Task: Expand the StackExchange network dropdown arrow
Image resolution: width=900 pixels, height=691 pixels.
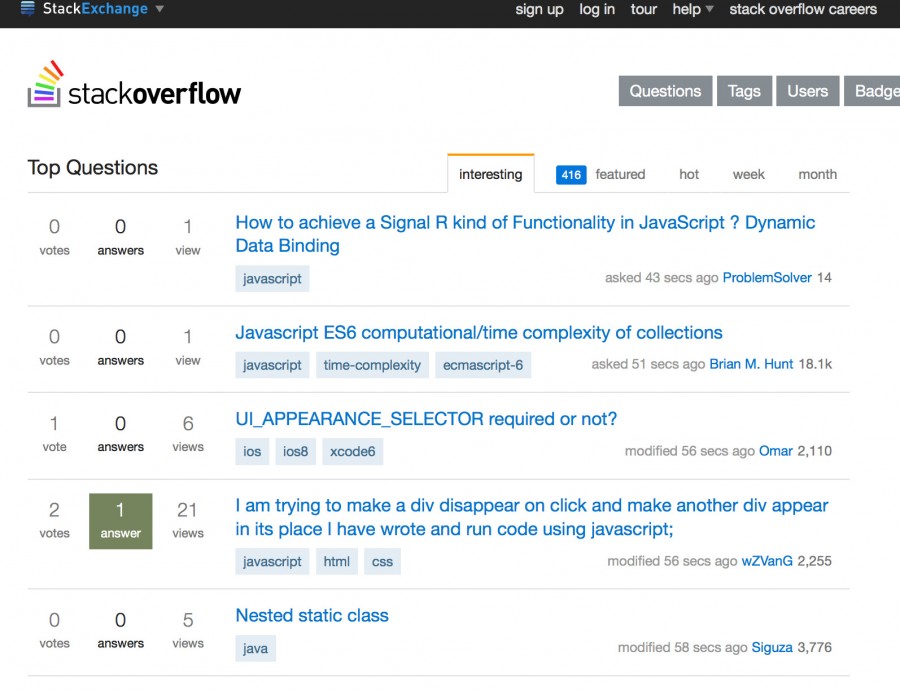Action: pyautogui.click(x=160, y=9)
